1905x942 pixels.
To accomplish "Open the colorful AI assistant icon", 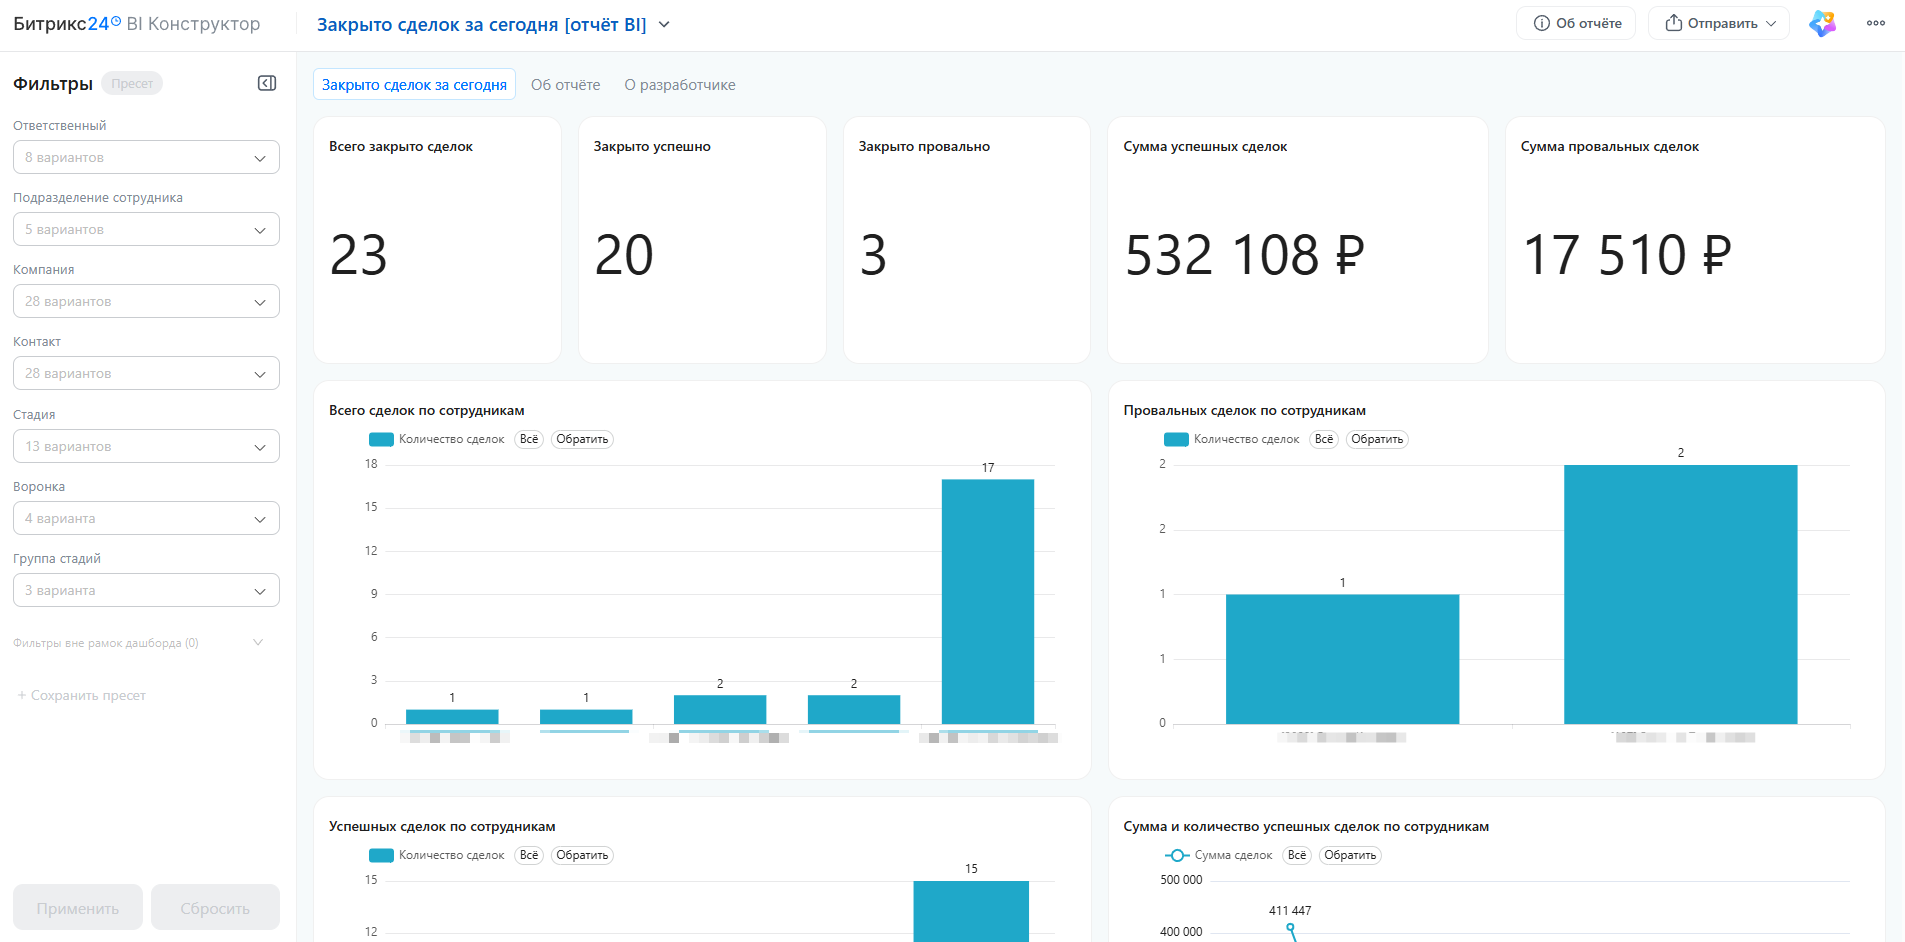I will tap(1822, 23).
